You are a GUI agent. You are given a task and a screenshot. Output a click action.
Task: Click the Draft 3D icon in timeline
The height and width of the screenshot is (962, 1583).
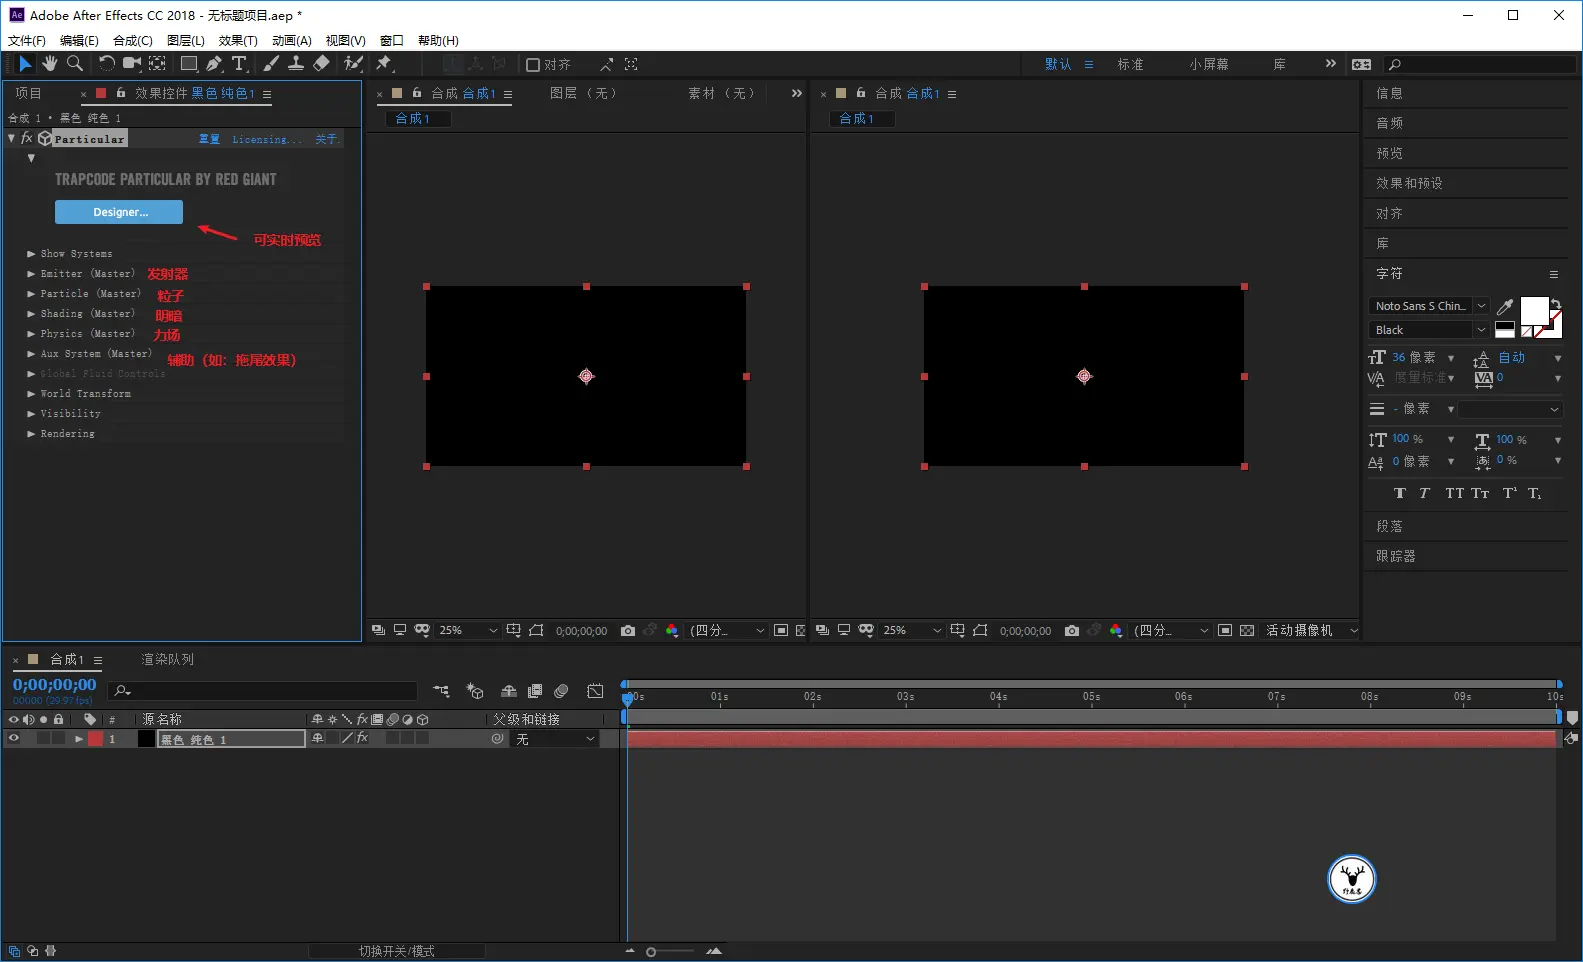pos(475,691)
